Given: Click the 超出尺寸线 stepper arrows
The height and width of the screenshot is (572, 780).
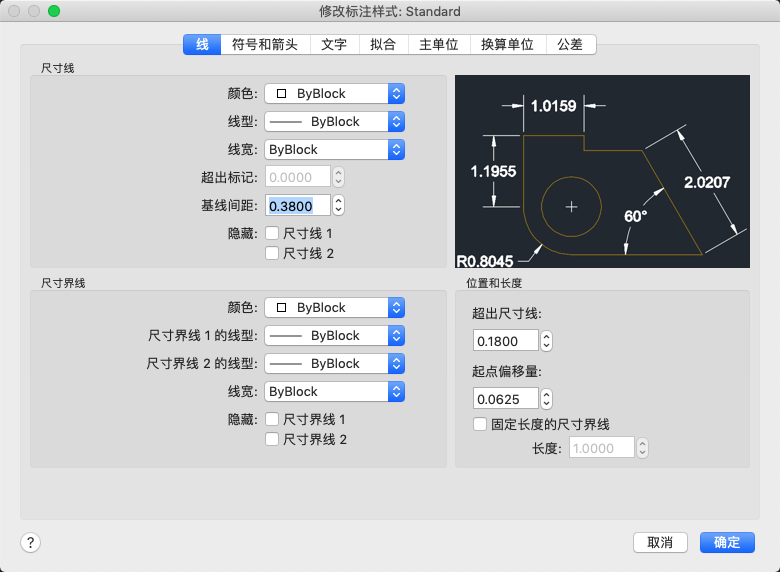Looking at the screenshot, I should point(547,341).
